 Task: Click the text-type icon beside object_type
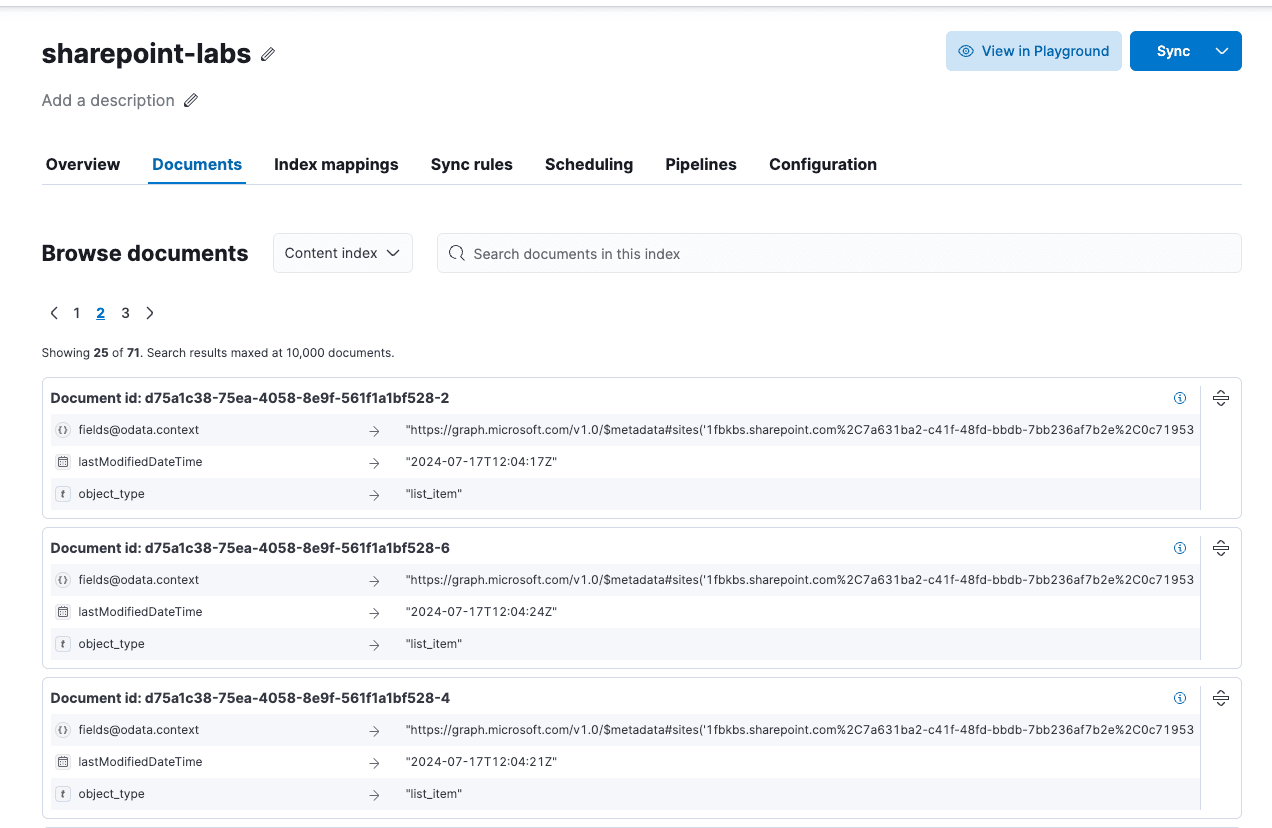(63, 493)
